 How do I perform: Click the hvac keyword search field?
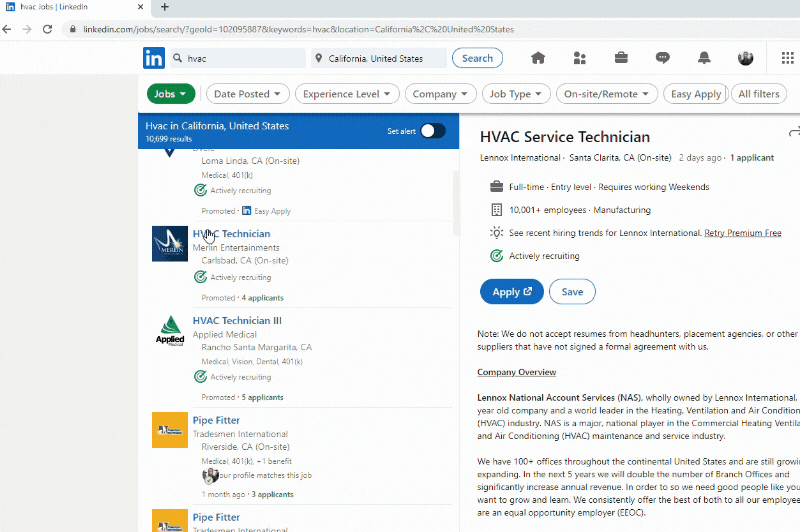237,58
